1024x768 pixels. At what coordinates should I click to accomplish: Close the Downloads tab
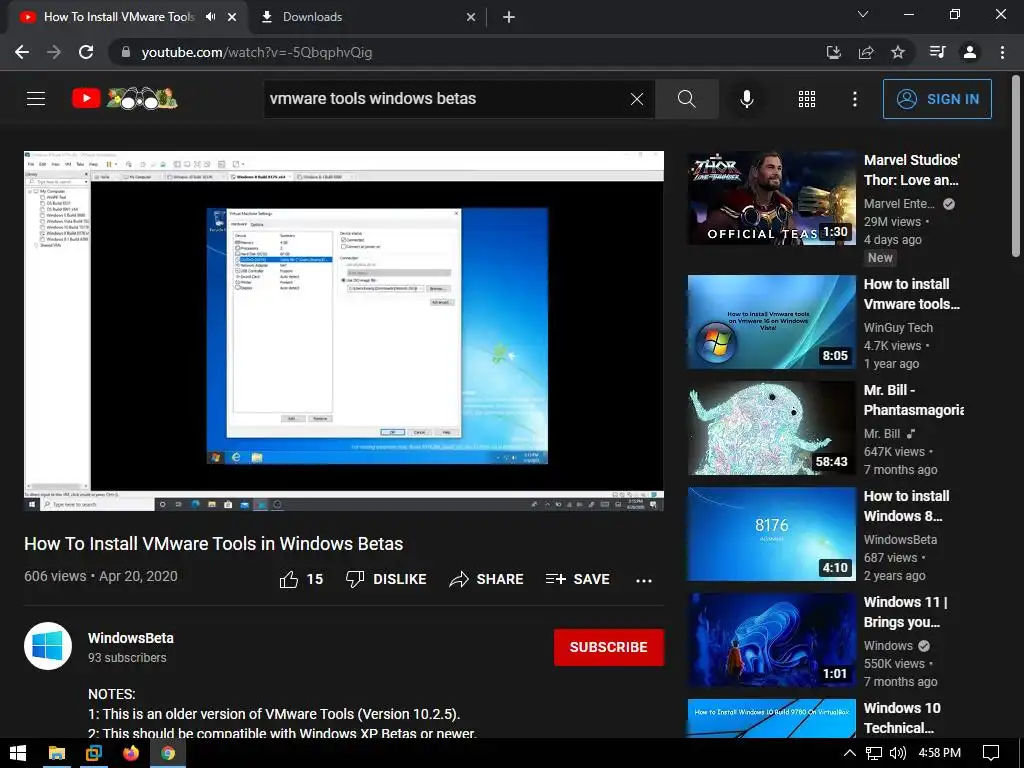471,17
